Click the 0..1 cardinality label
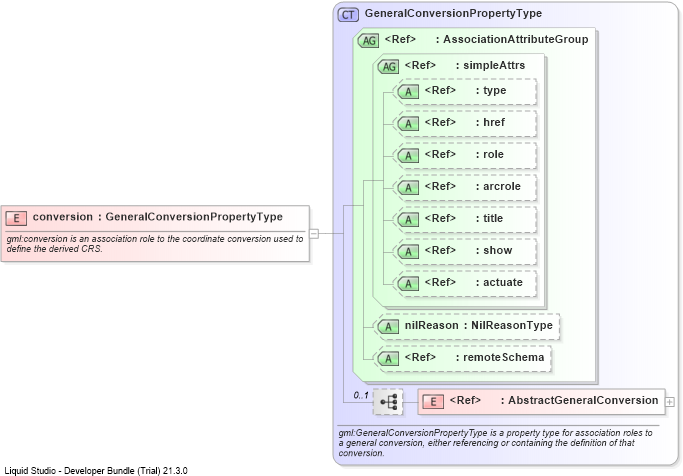This screenshot has width=683, height=476. (361, 395)
